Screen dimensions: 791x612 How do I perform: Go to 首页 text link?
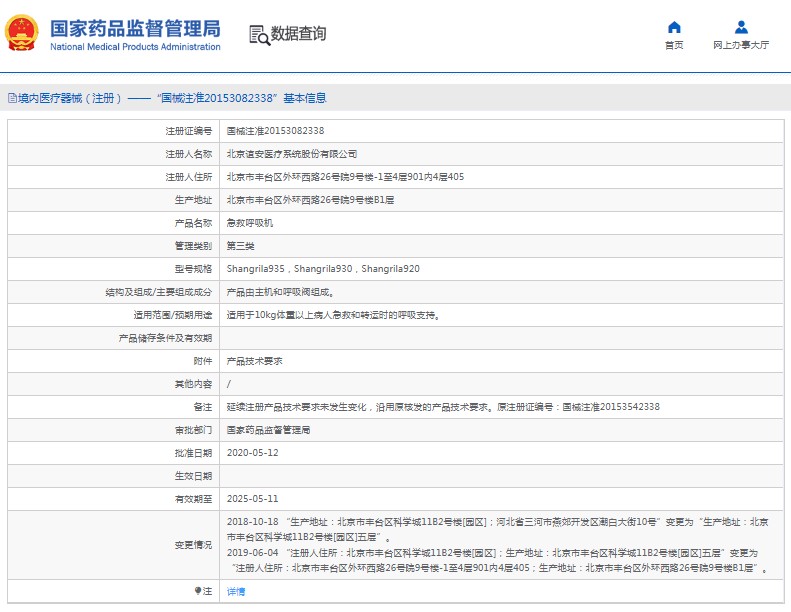click(x=674, y=45)
